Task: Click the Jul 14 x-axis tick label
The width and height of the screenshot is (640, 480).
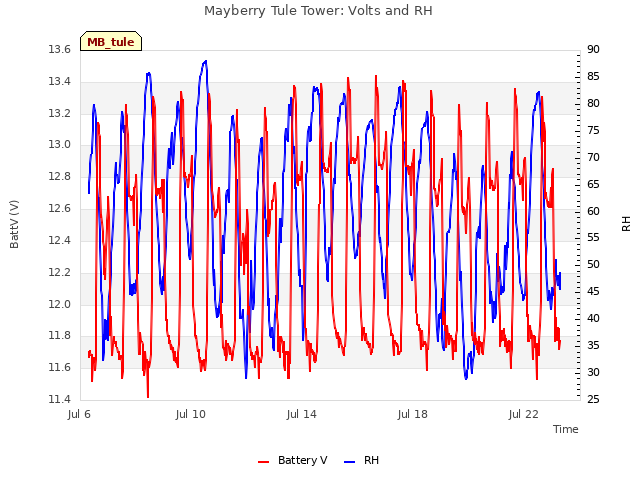Action: tap(302, 414)
